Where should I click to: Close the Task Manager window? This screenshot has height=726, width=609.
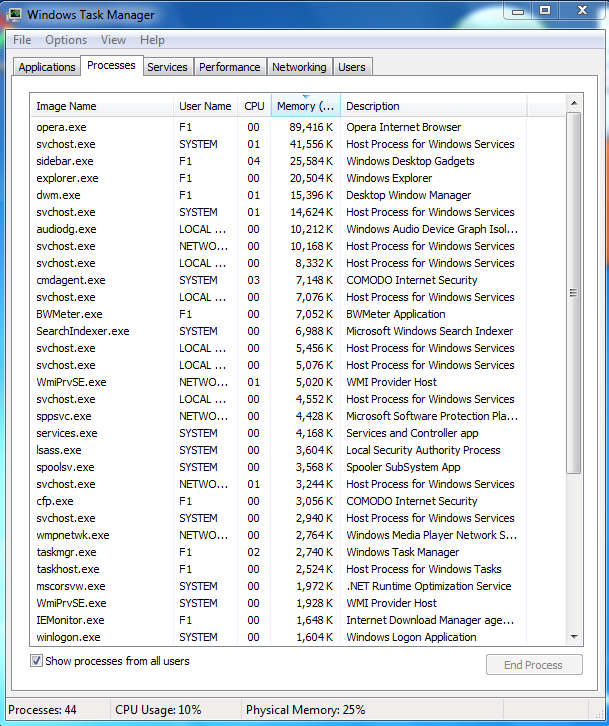click(583, 11)
